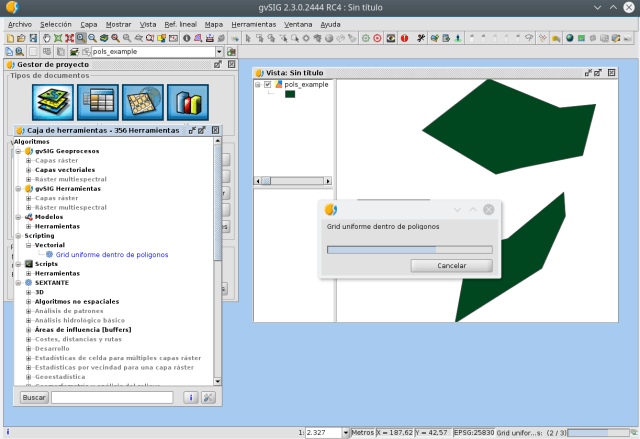Open the pols_example layer dropdown
The image size is (640, 439).
click(x=219, y=51)
